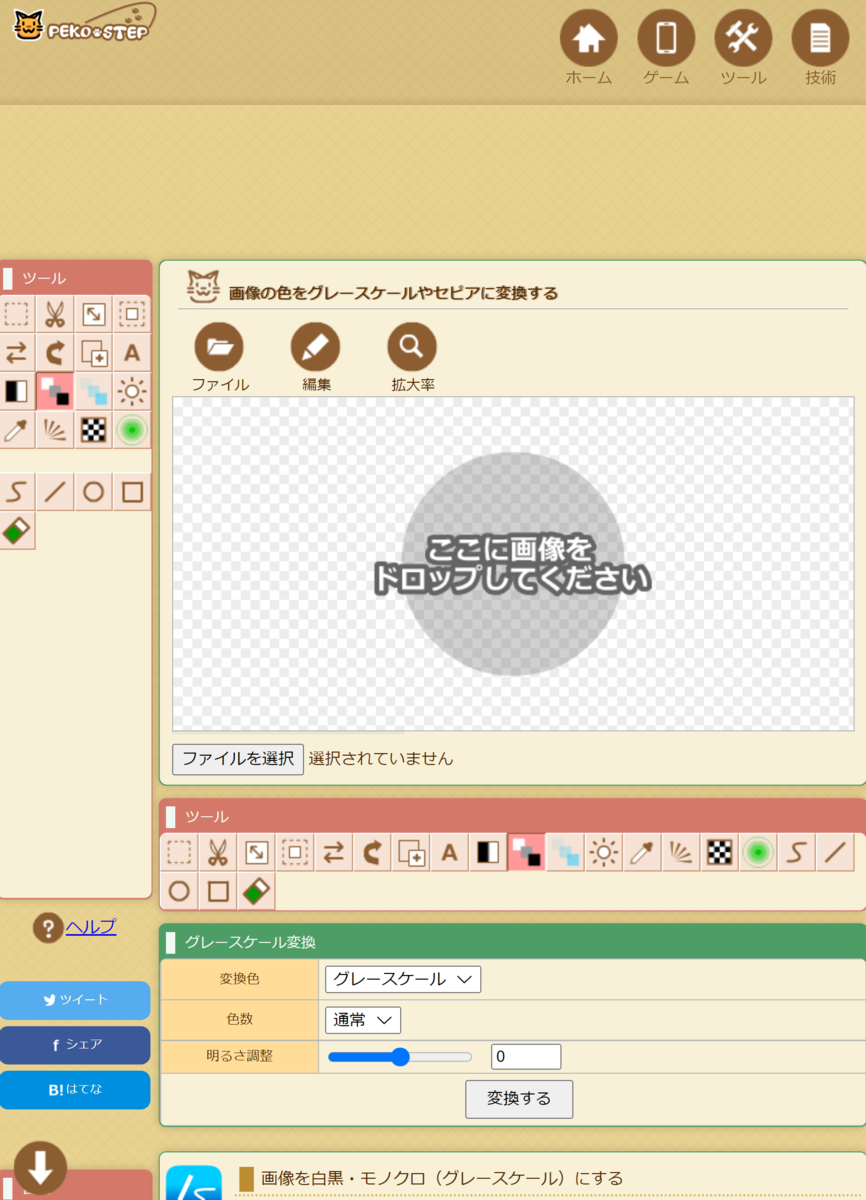Go to ホーム home page
Screen dimensions: 866x1200
pos(589,48)
